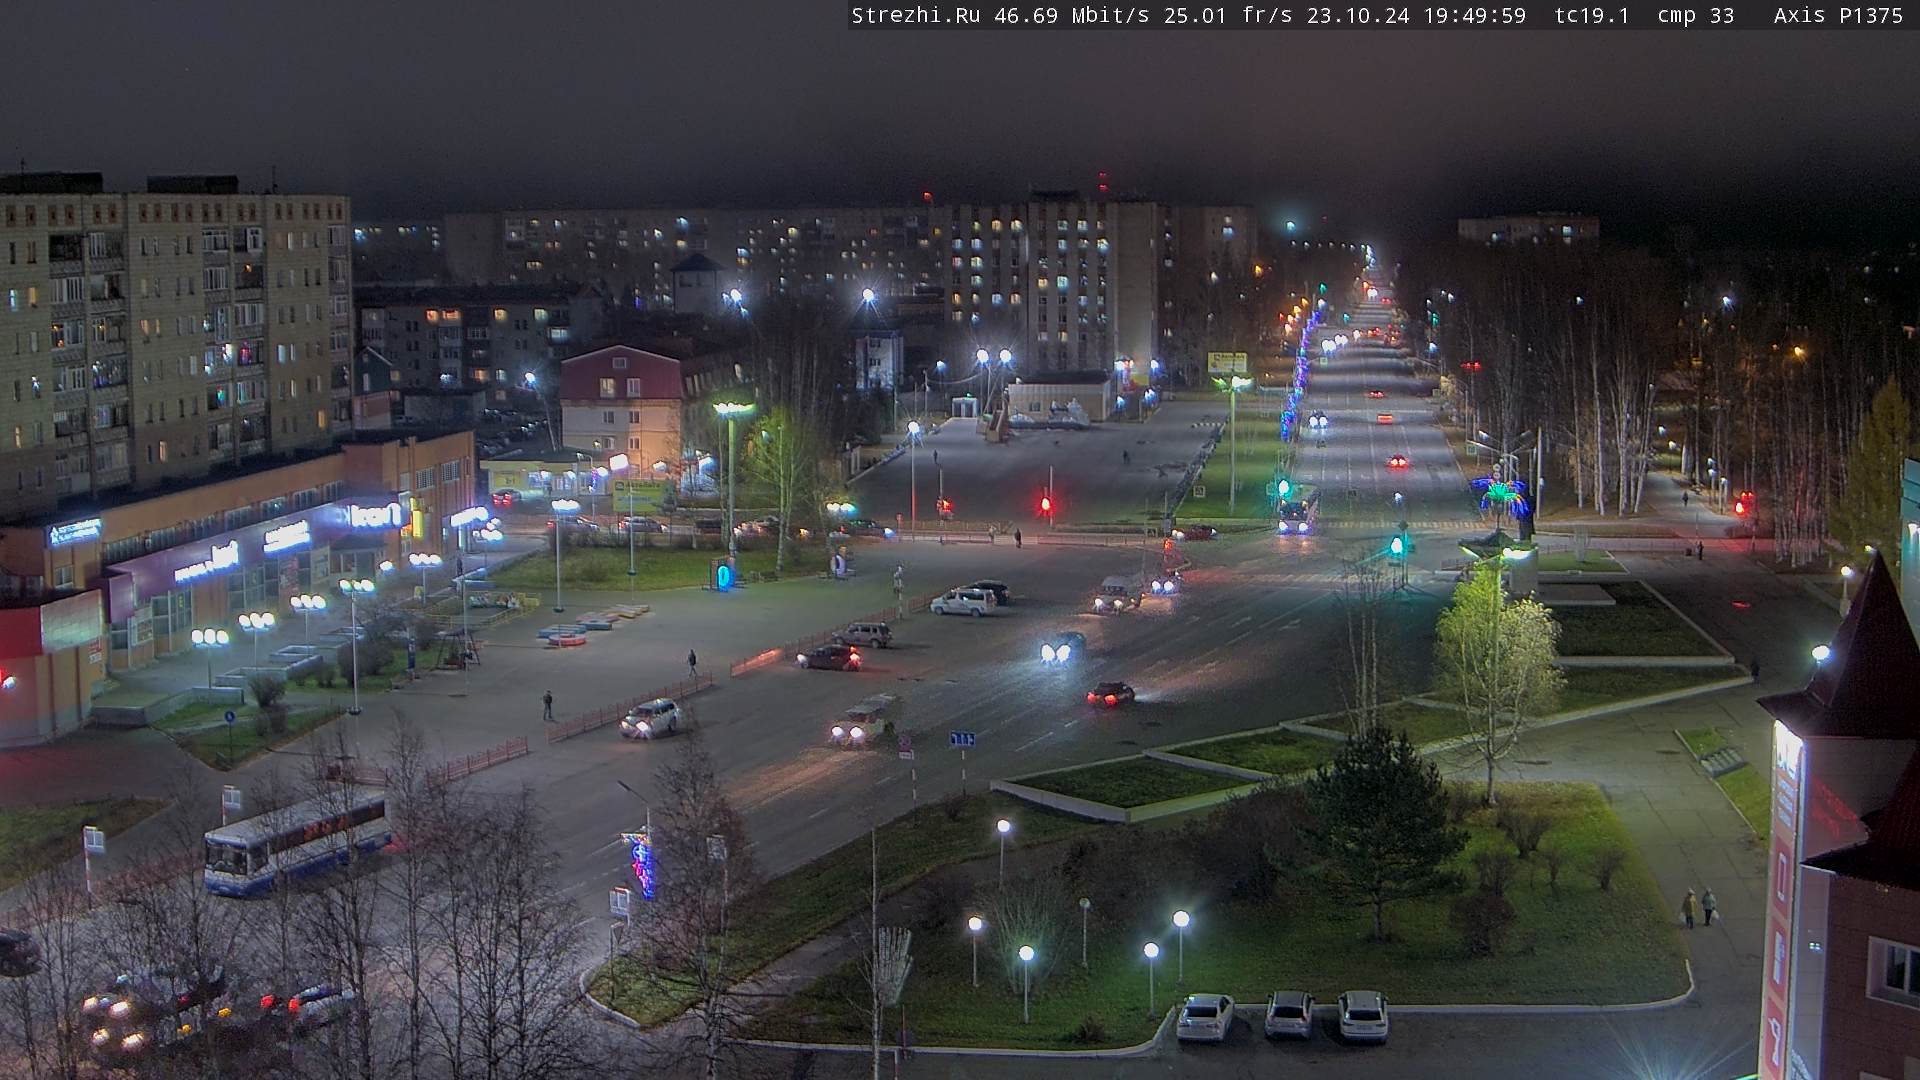The image size is (1920, 1080).
Task: Select the "tc19.1" overlay value
Action: point(1592,16)
